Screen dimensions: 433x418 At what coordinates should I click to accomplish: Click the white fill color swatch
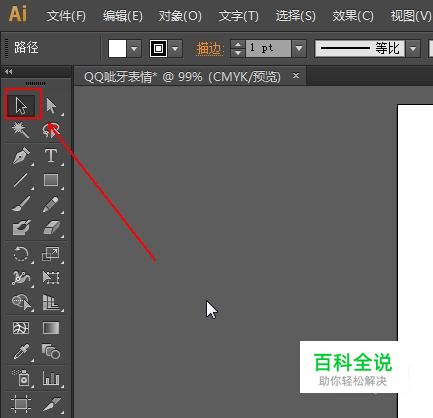click(x=117, y=49)
